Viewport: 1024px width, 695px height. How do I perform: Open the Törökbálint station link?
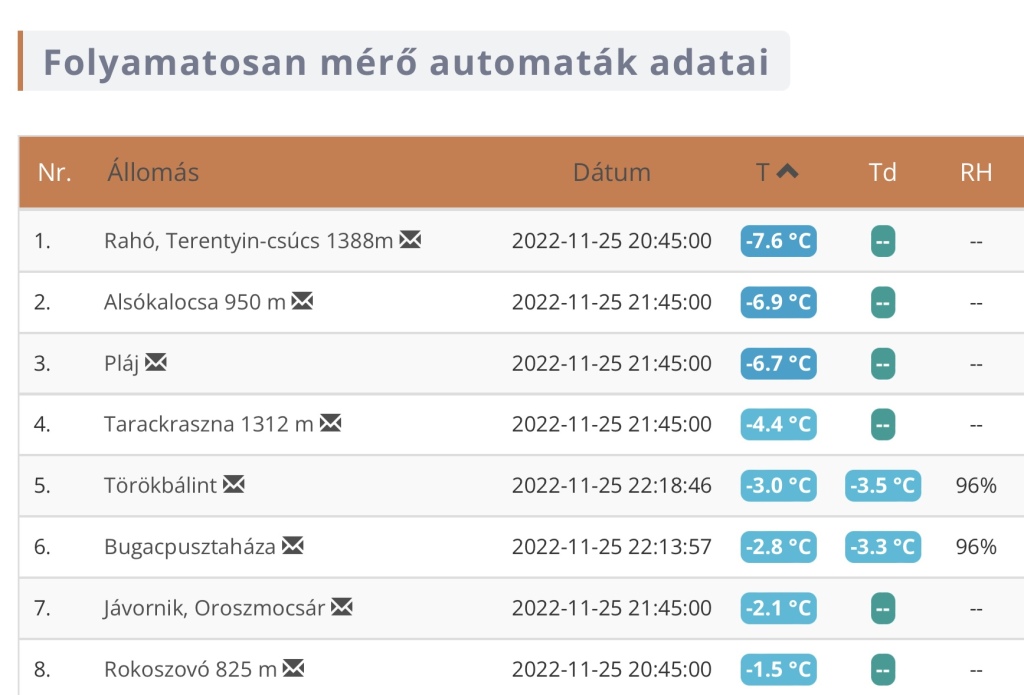pyautogui.click(x=160, y=486)
